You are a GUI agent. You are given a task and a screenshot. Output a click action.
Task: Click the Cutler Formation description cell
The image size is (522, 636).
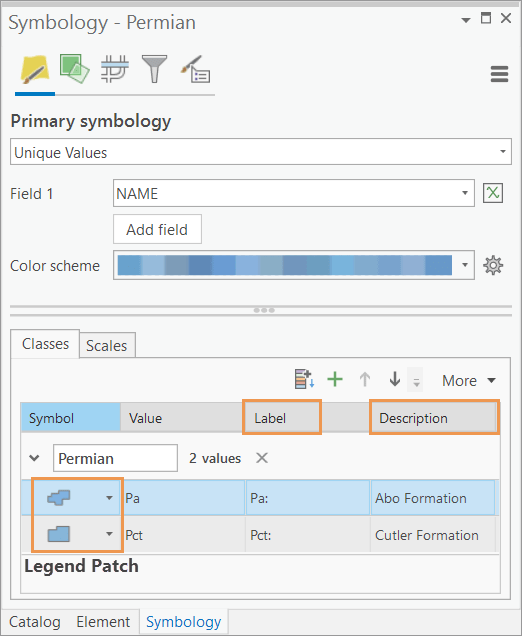pyautogui.click(x=433, y=534)
